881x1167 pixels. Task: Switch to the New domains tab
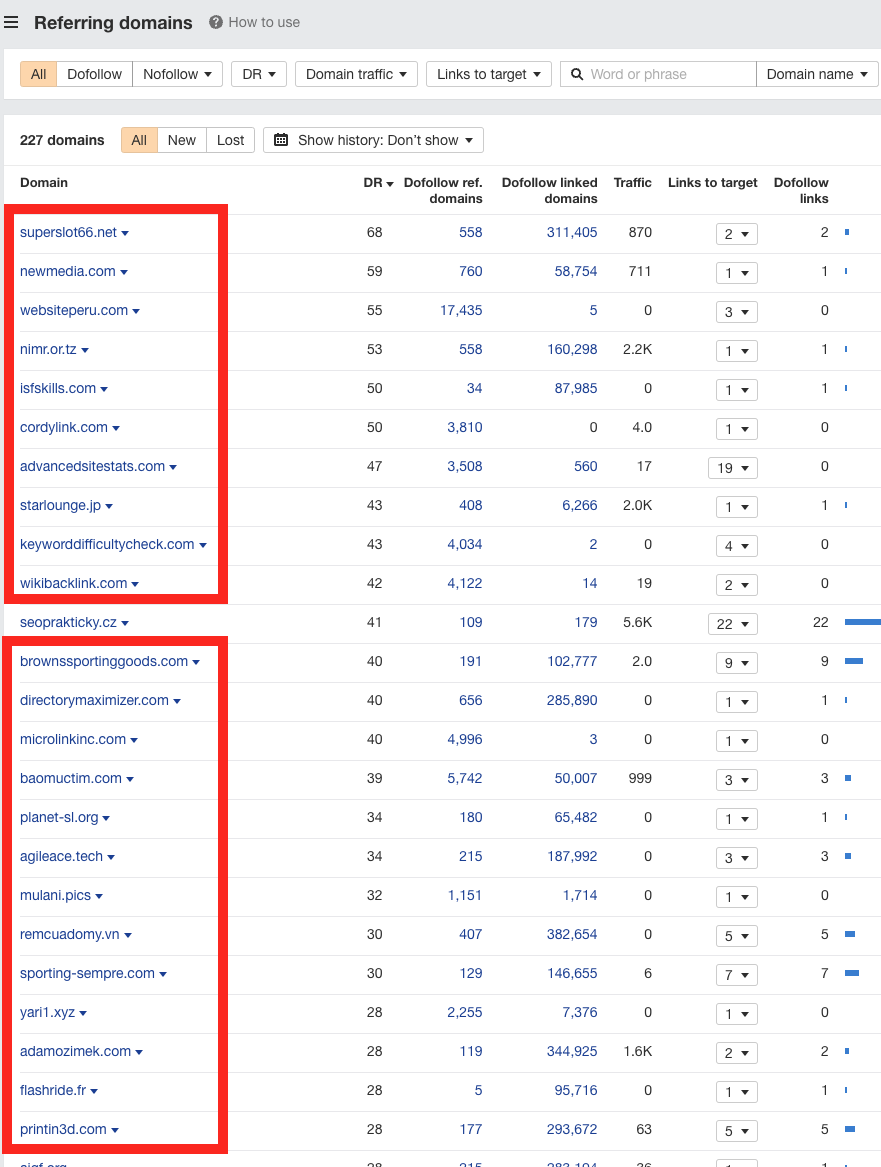pyautogui.click(x=182, y=140)
